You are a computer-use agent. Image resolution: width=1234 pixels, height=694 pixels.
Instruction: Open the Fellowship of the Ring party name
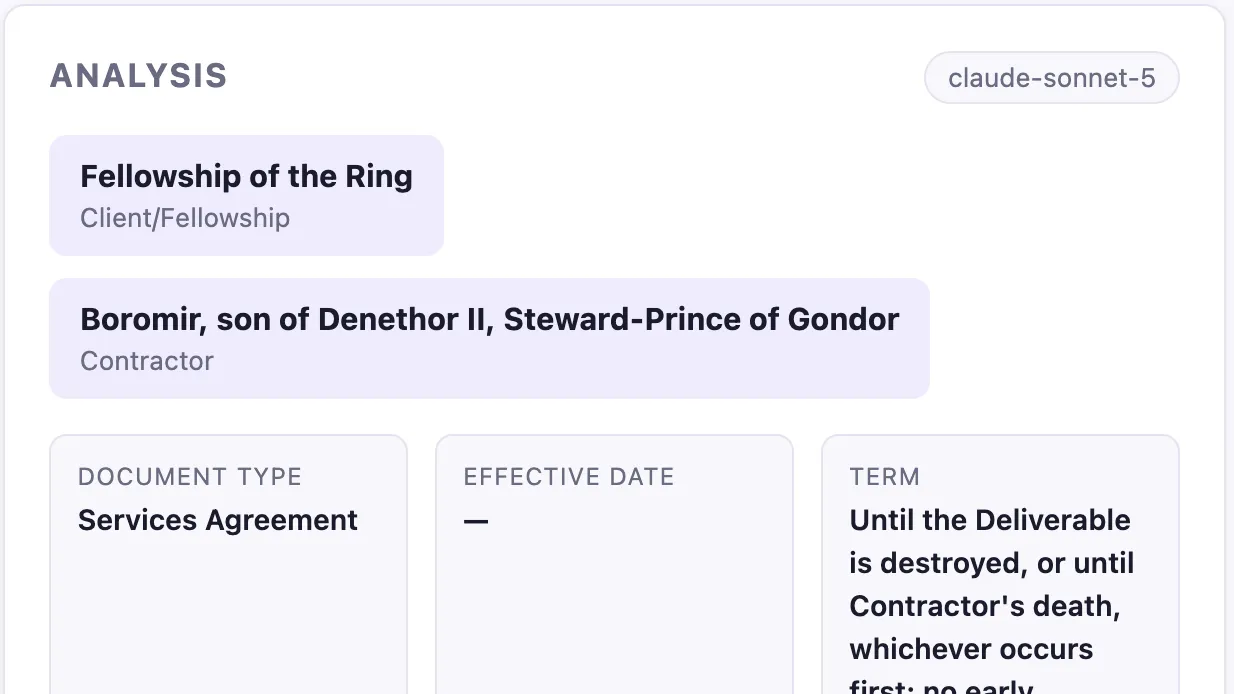(x=246, y=177)
